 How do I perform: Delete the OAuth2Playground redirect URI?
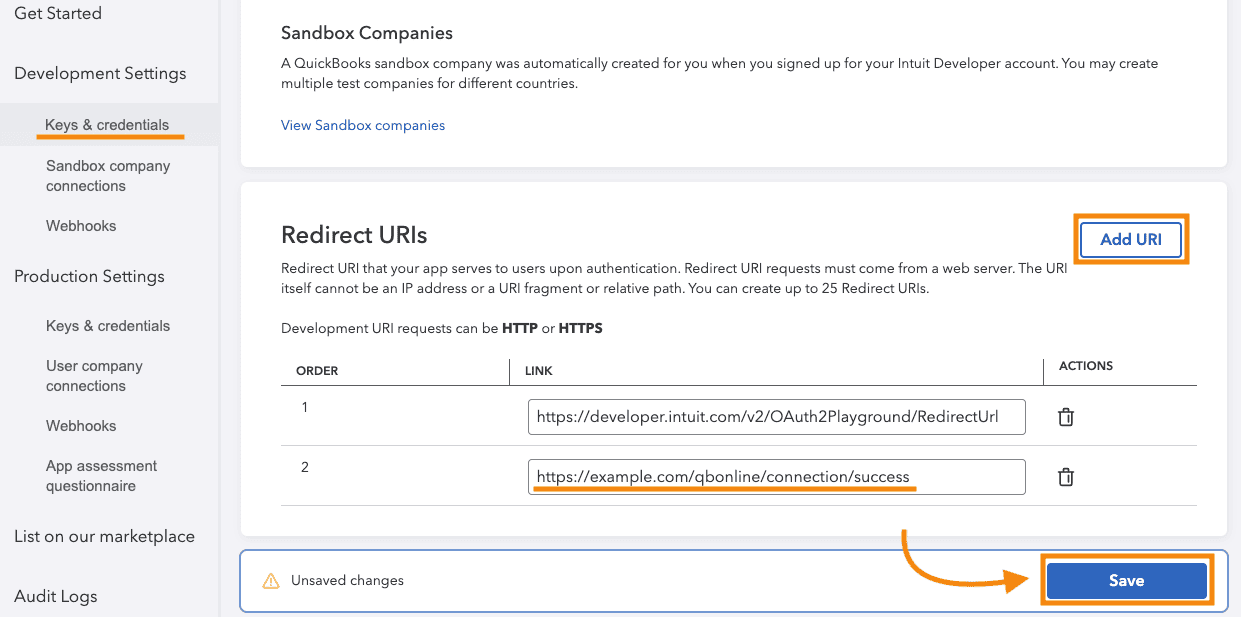click(1065, 416)
